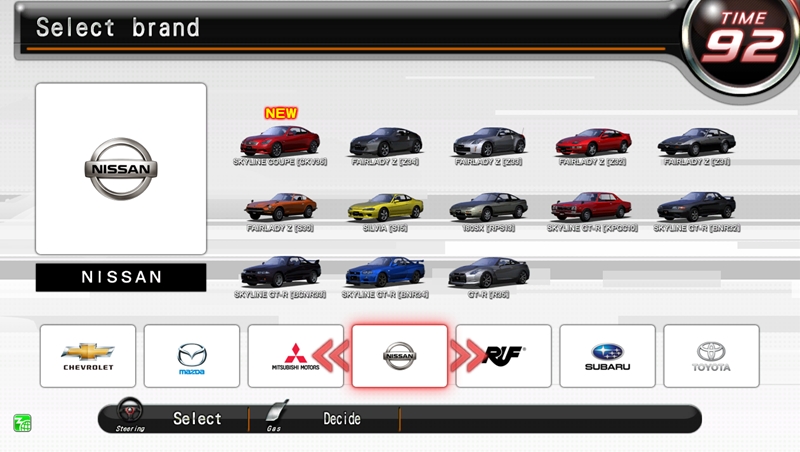Choose the Subaru brand tile
This screenshot has height=452, width=800.
click(x=608, y=356)
